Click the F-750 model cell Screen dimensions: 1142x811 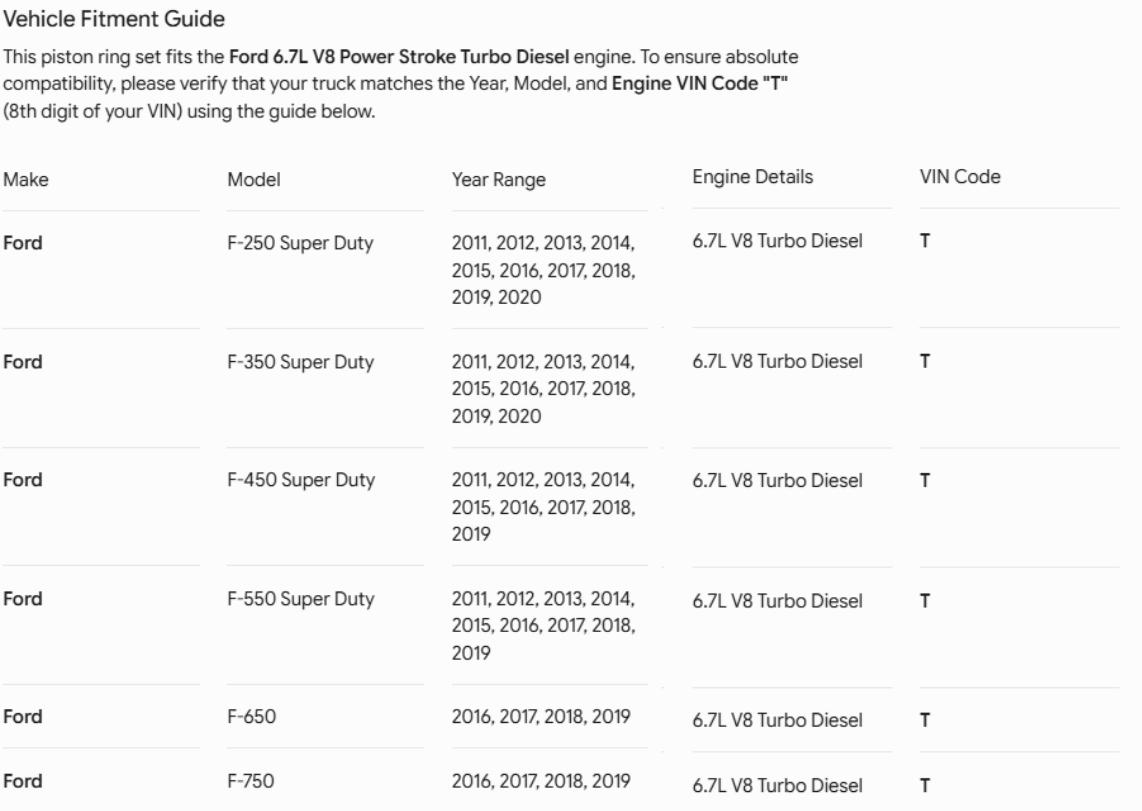click(251, 781)
